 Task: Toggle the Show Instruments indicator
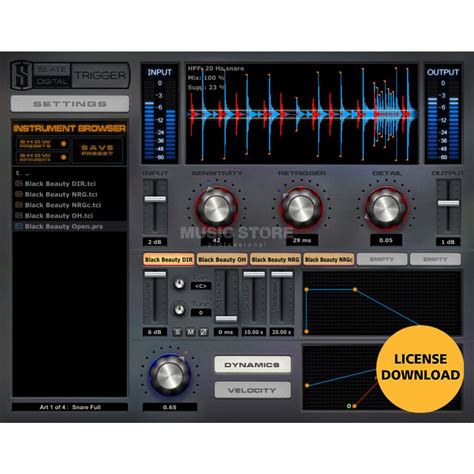pos(63,157)
